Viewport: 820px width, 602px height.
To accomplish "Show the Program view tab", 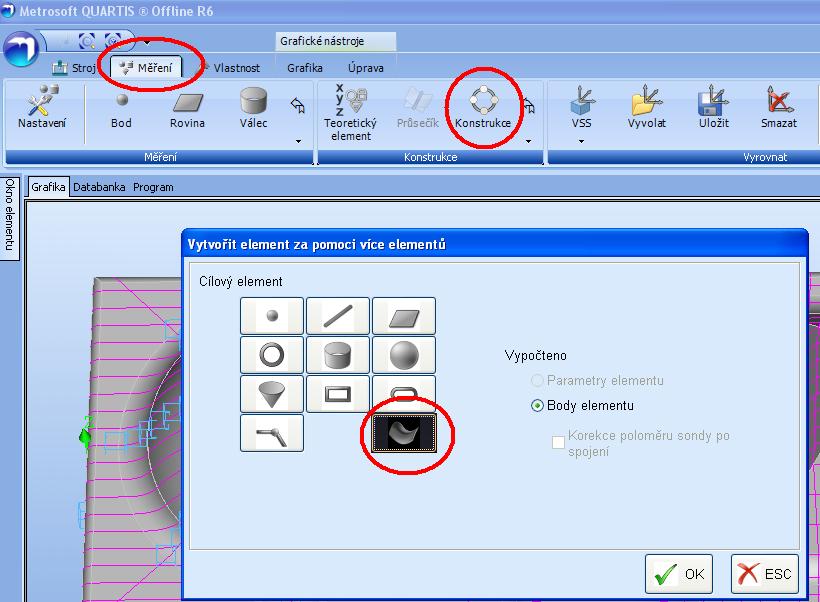I will [153, 187].
